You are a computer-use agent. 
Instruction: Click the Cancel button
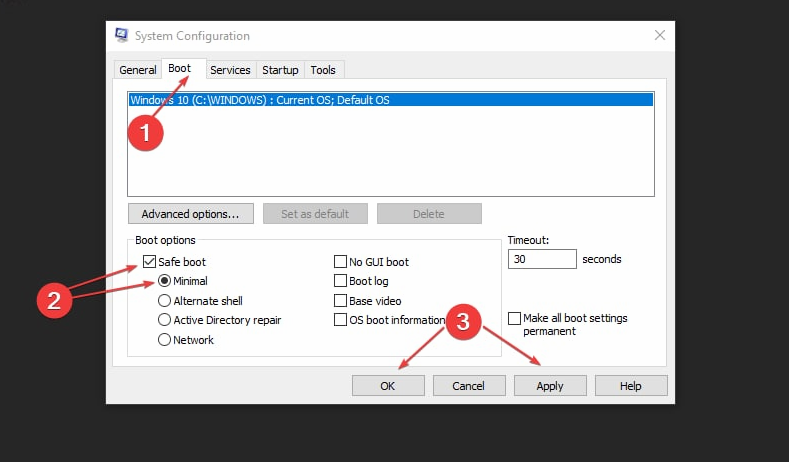469,386
